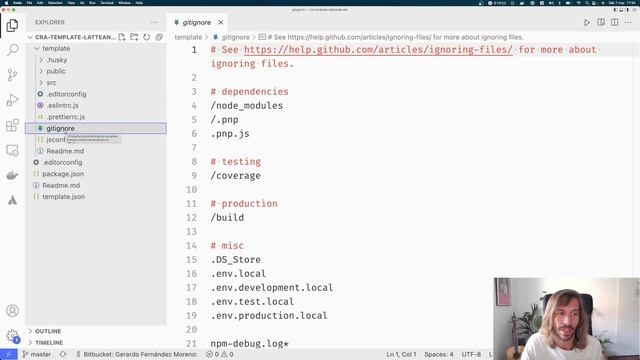
Task: Open the Search view in activity bar
Action: (x=12, y=50)
